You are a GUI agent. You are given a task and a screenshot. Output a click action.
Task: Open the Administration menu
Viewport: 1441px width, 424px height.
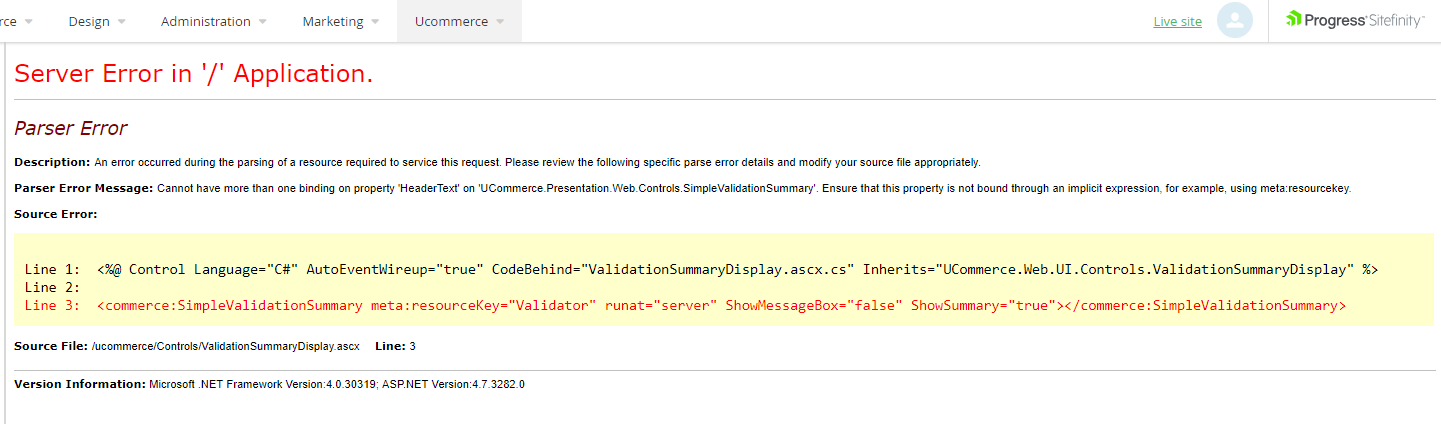pos(214,21)
